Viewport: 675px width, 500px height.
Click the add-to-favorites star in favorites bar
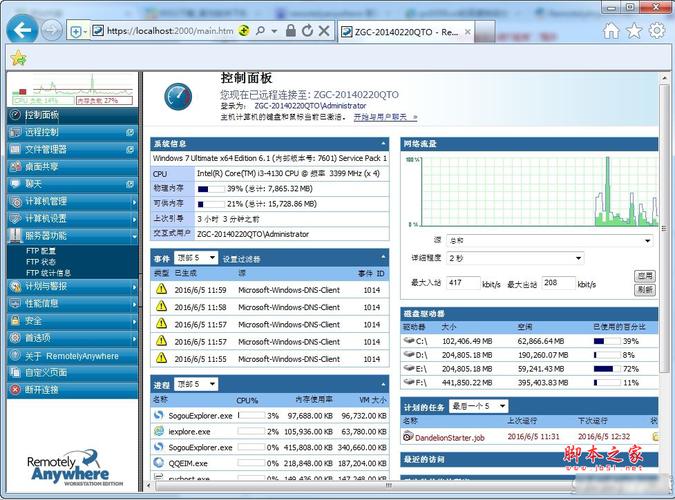(x=19, y=58)
